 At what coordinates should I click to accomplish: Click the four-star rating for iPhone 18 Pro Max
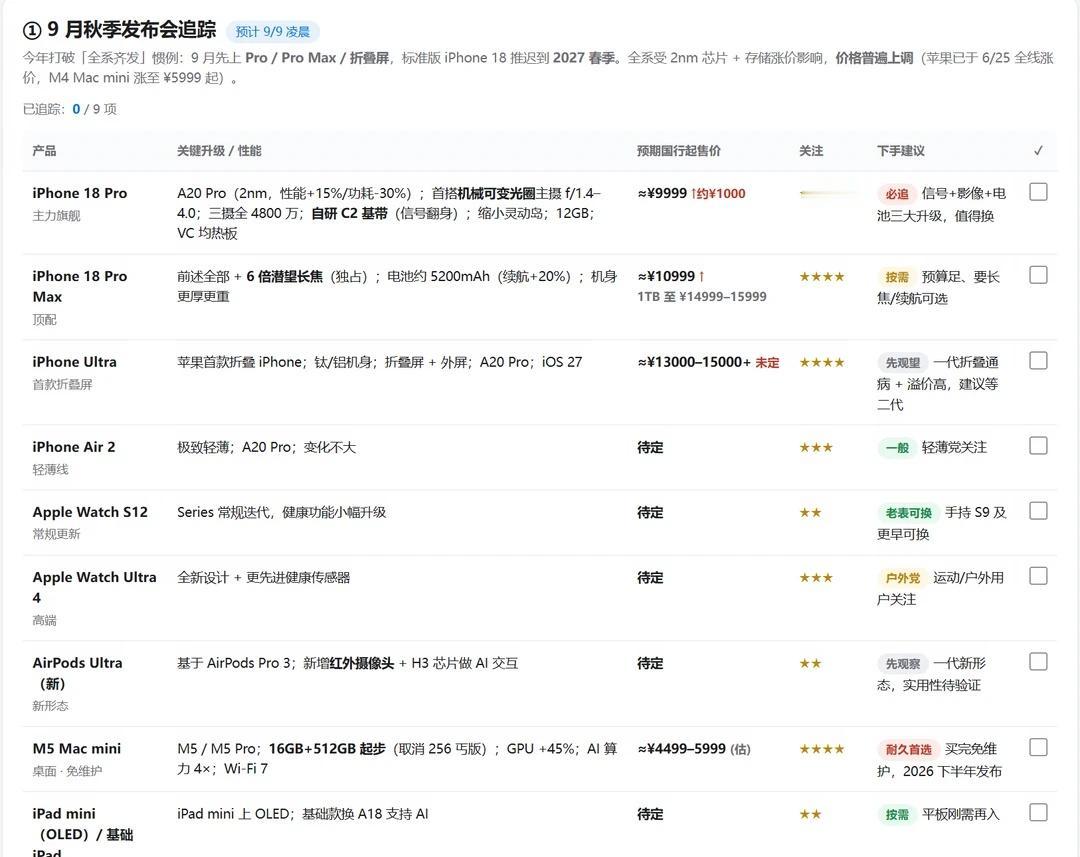[822, 277]
